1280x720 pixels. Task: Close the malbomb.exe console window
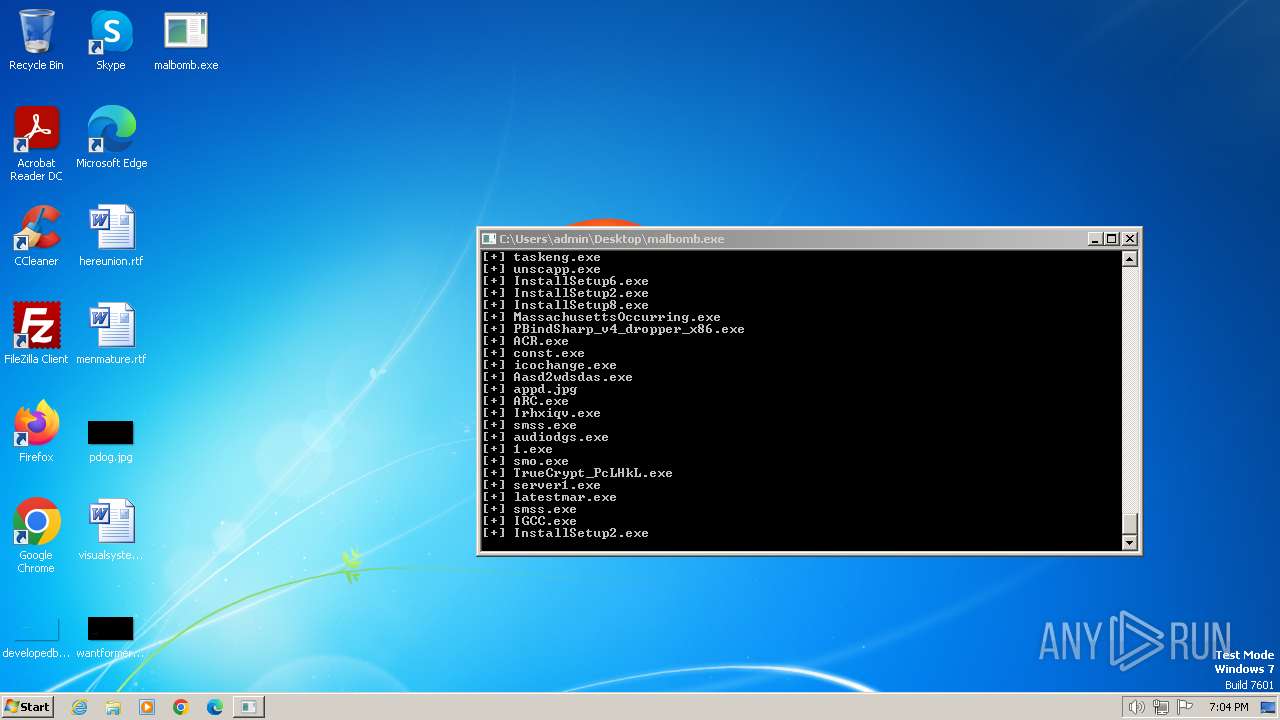[x=1130, y=239]
